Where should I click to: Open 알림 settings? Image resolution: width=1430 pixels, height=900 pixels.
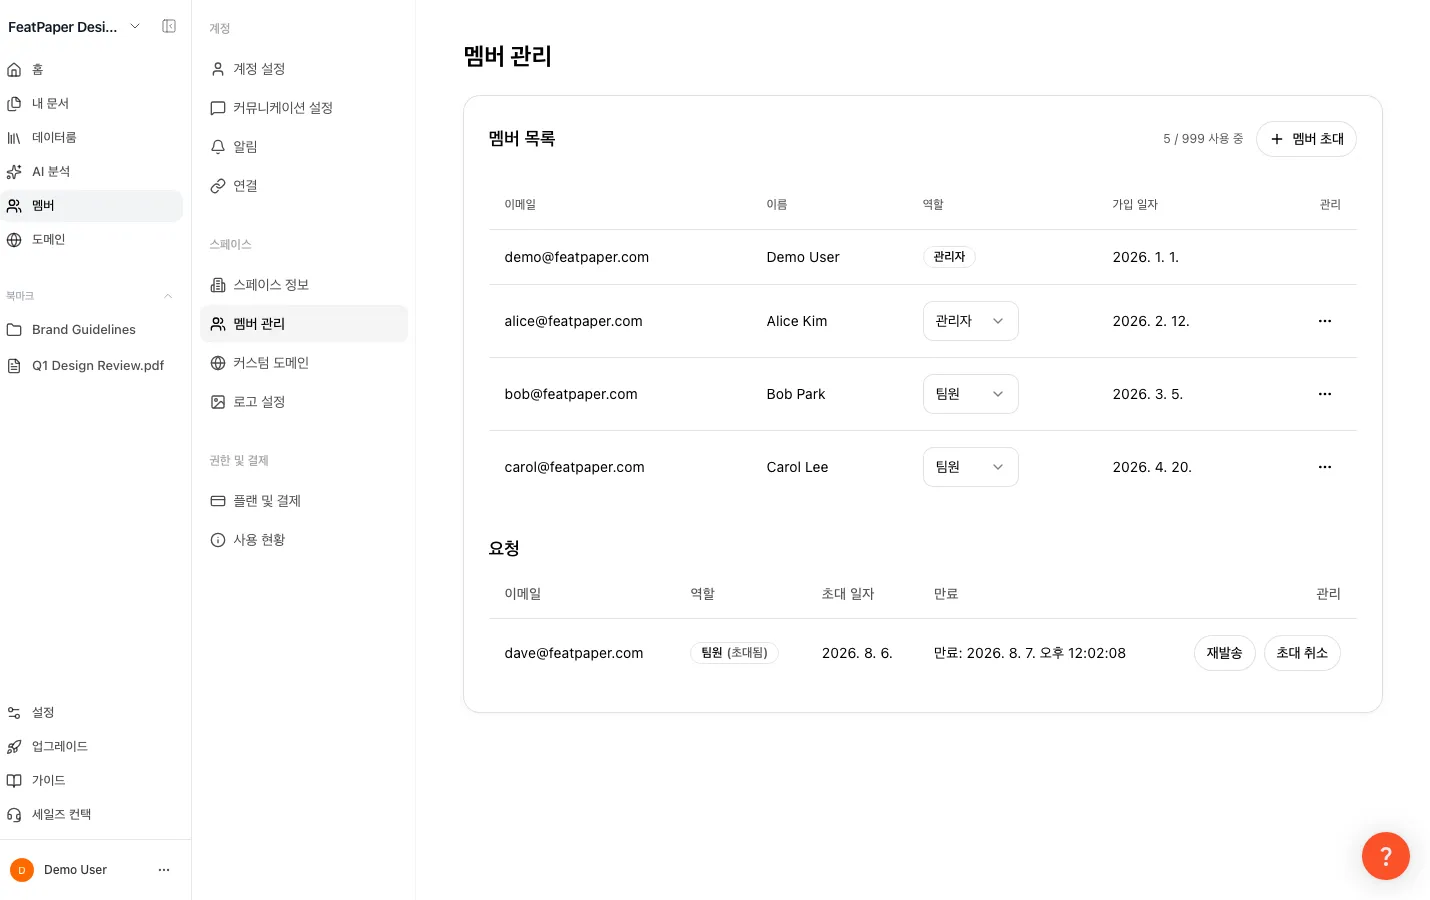point(304,147)
